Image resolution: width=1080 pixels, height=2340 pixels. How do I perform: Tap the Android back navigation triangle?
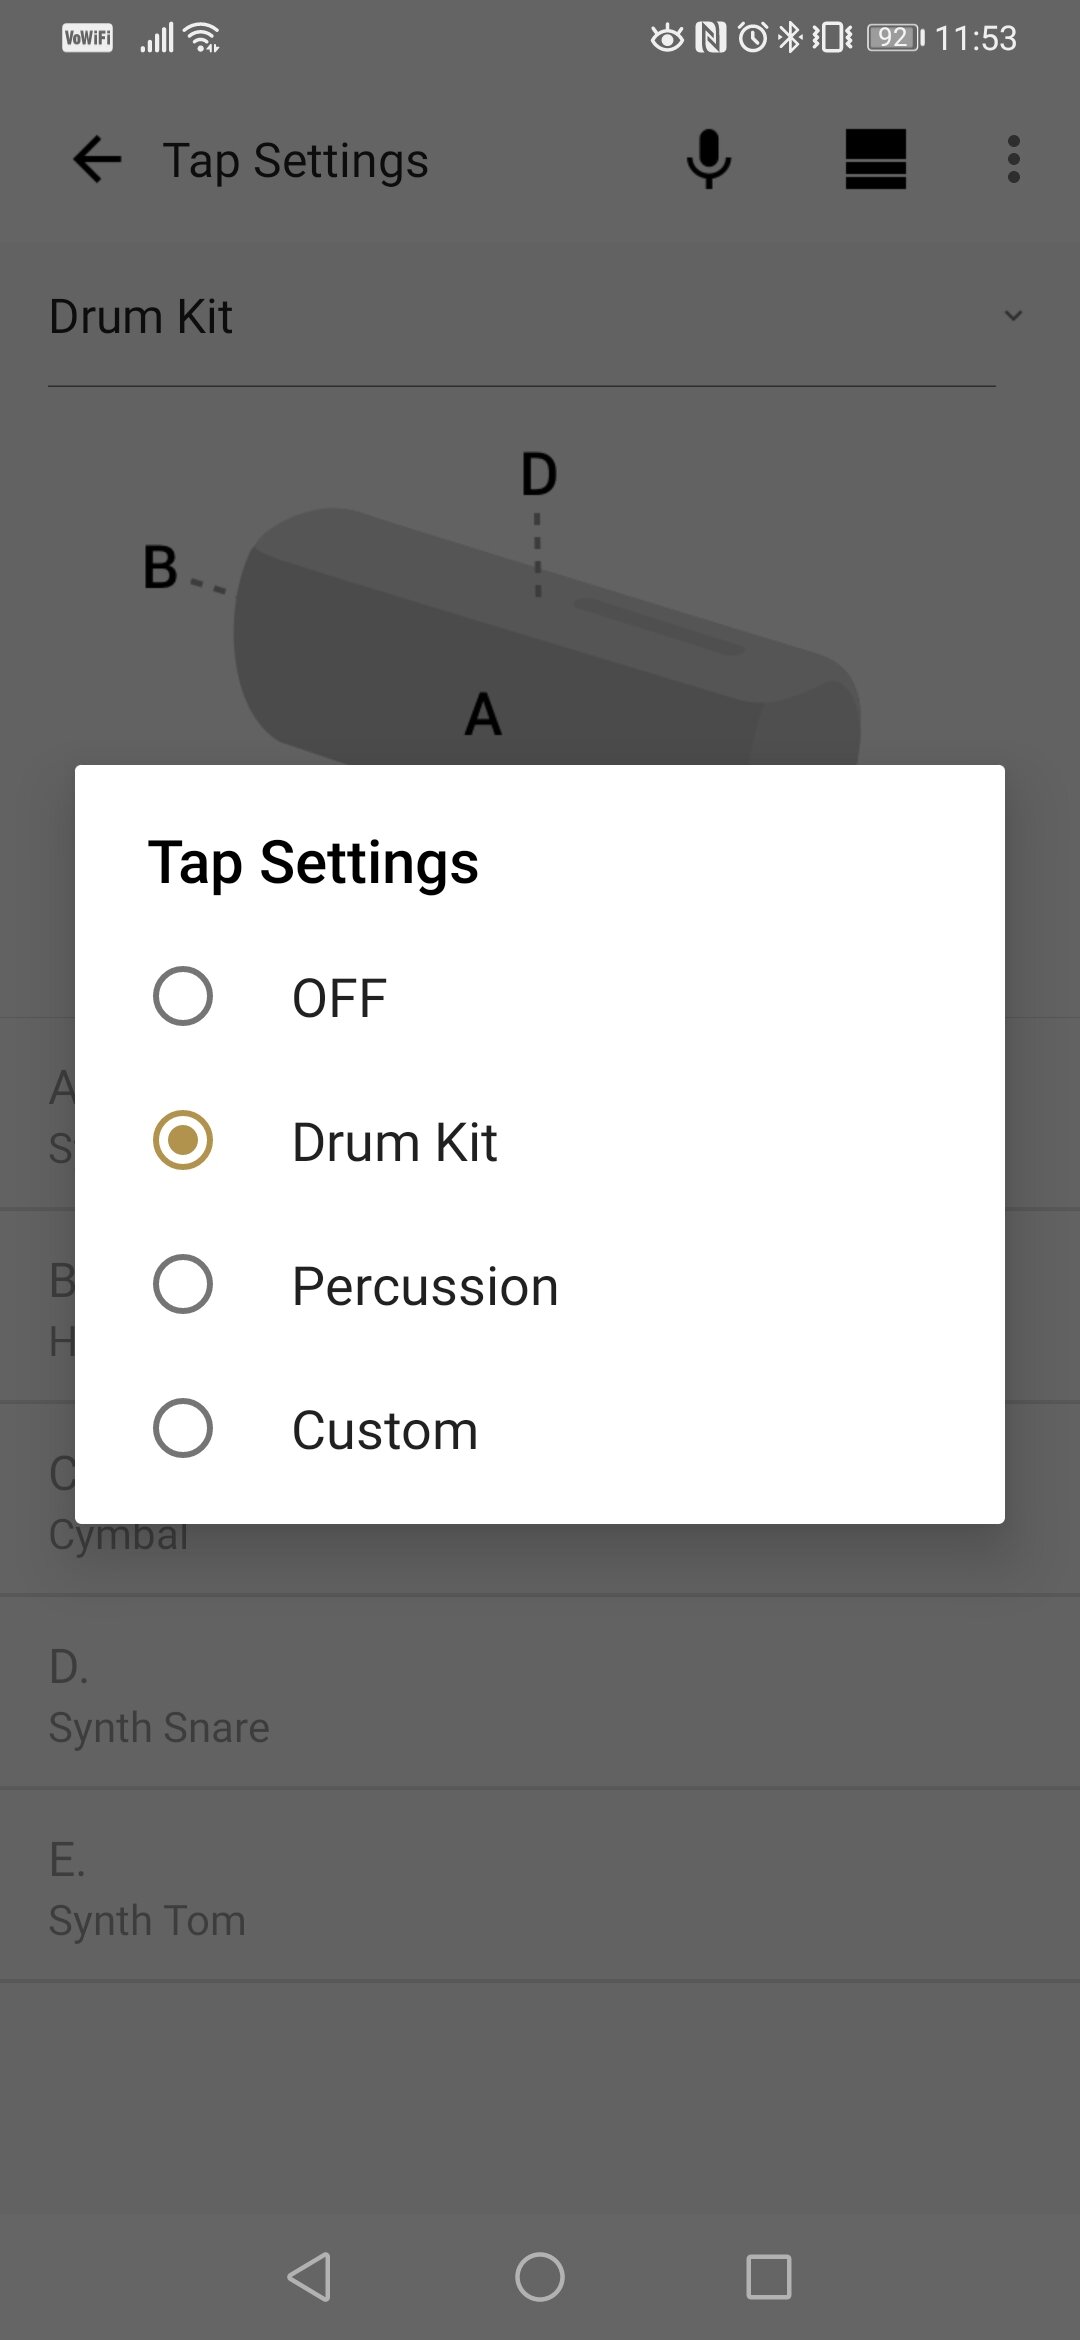[x=309, y=2277]
